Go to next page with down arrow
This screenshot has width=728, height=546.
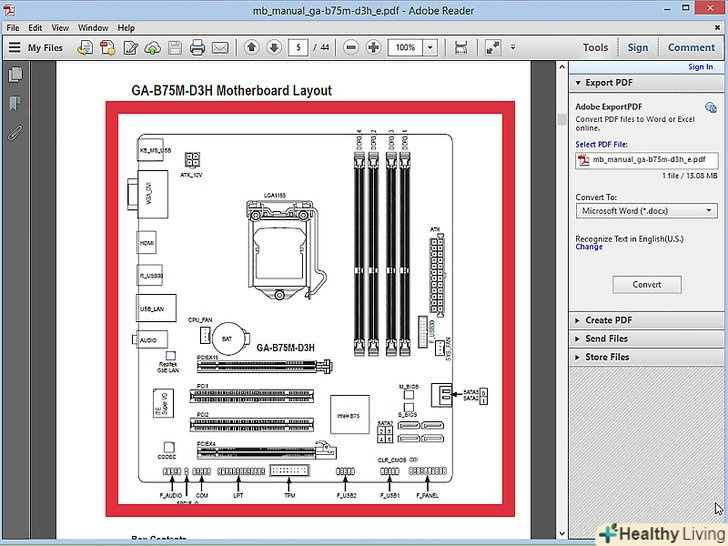(272, 47)
